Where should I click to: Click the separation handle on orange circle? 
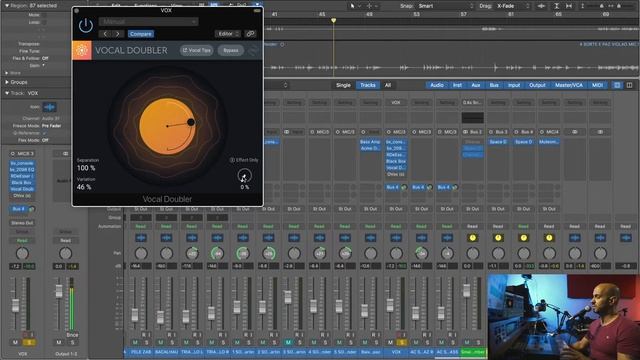click(x=191, y=122)
